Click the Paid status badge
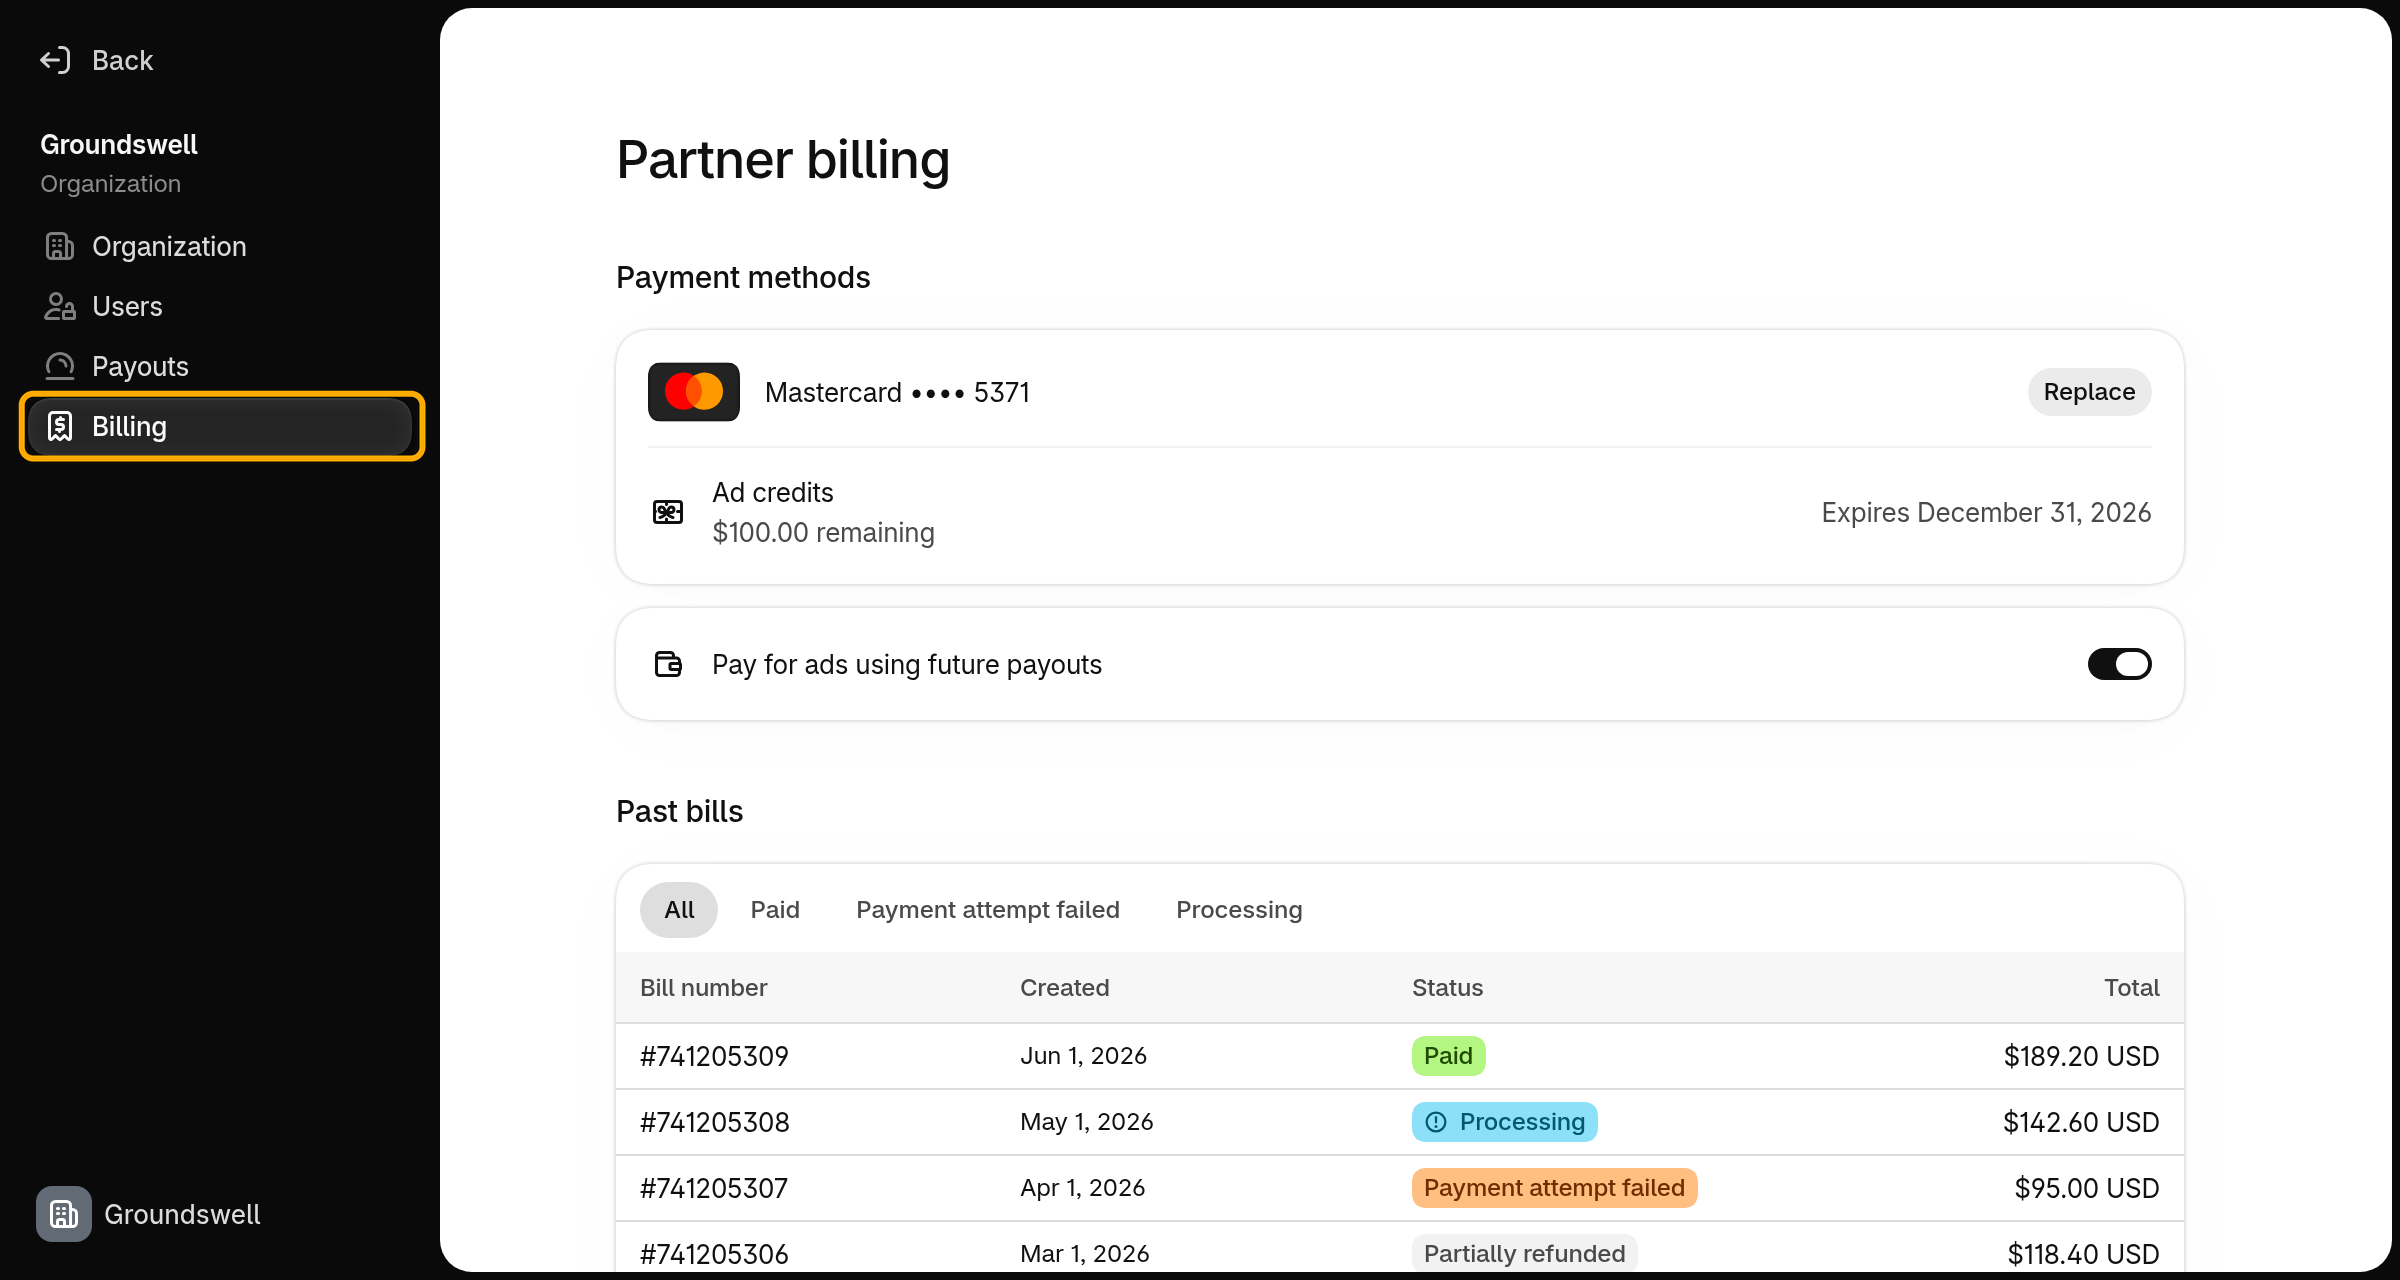This screenshot has height=1280, width=2400. (x=1448, y=1056)
